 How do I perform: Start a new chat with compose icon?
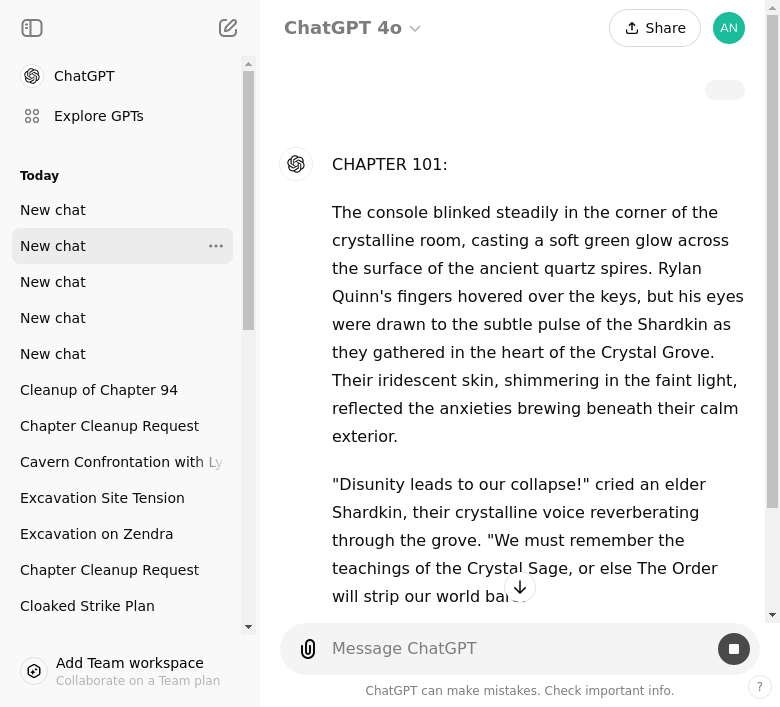[228, 28]
